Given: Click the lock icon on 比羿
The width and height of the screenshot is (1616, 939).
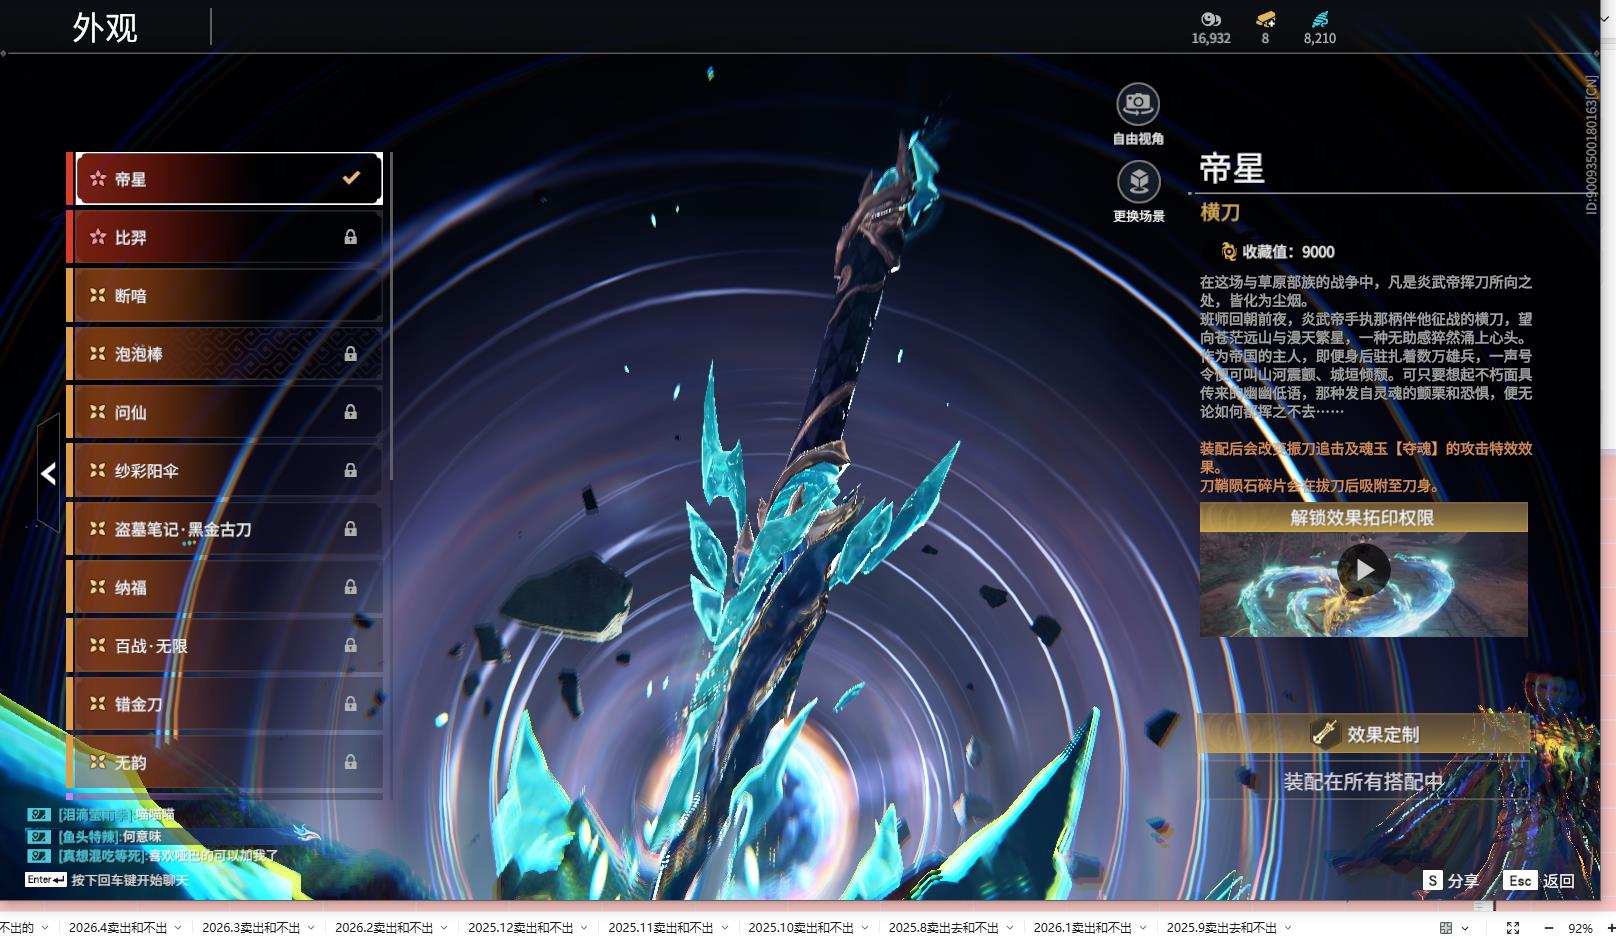Looking at the screenshot, I should tap(351, 237).
